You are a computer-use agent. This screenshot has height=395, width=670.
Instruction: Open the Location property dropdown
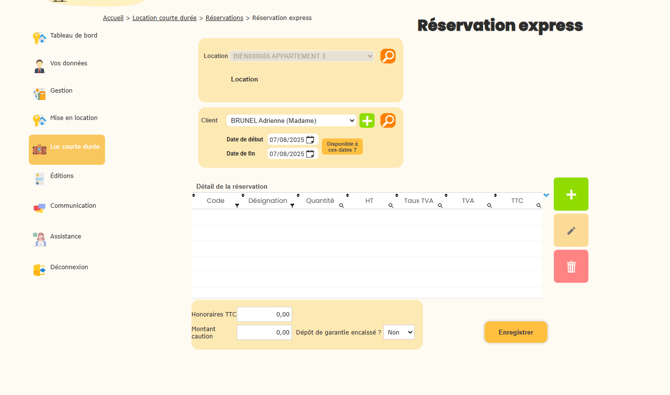302,56
